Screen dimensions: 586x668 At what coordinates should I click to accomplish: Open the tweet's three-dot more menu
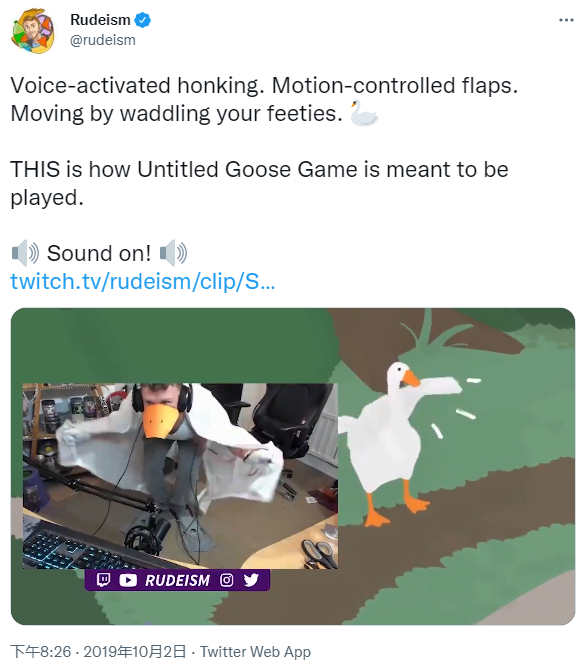[566, 20]
